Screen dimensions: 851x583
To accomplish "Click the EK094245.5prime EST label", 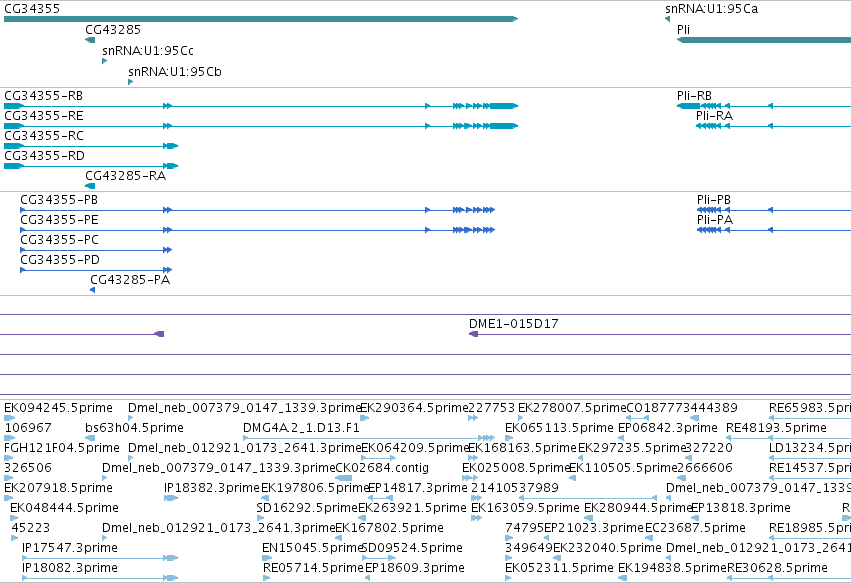I will [58, 408].
